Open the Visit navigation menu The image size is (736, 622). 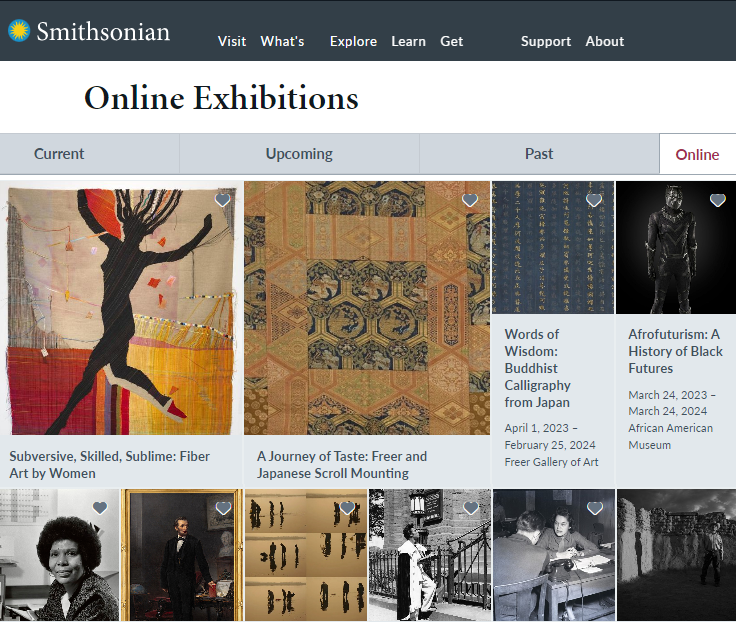(232, 41)
